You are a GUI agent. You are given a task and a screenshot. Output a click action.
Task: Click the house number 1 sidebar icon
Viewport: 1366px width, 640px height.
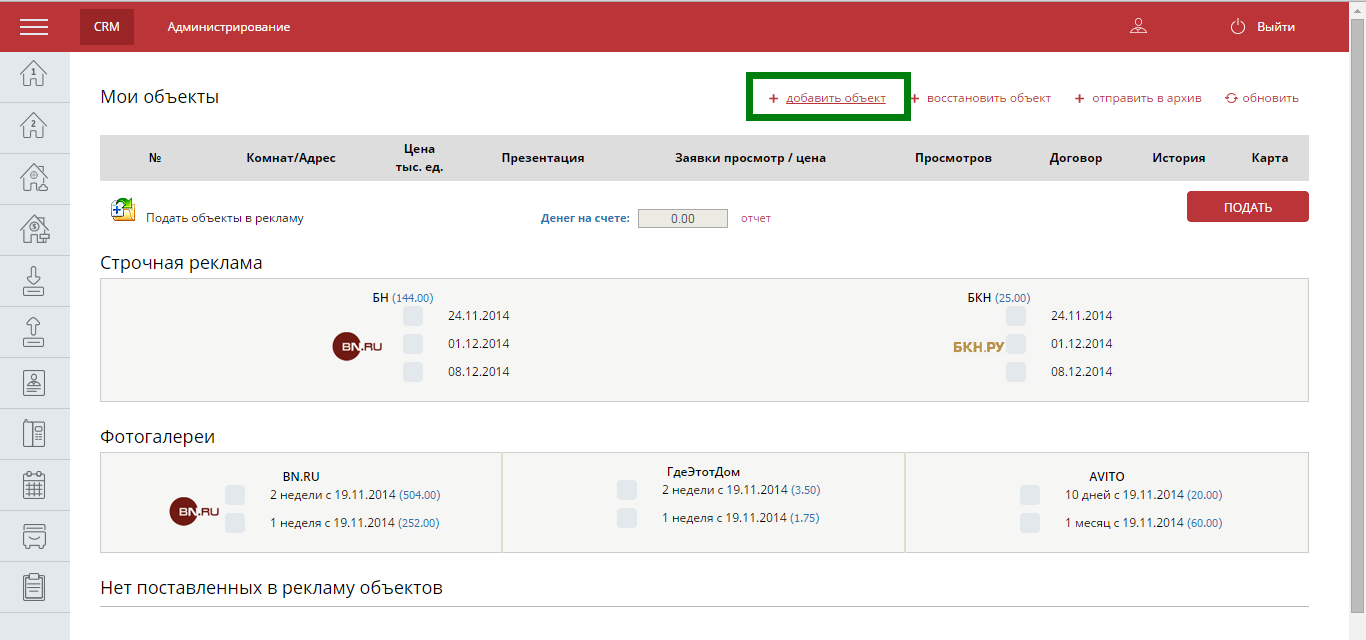click(34, 76)
